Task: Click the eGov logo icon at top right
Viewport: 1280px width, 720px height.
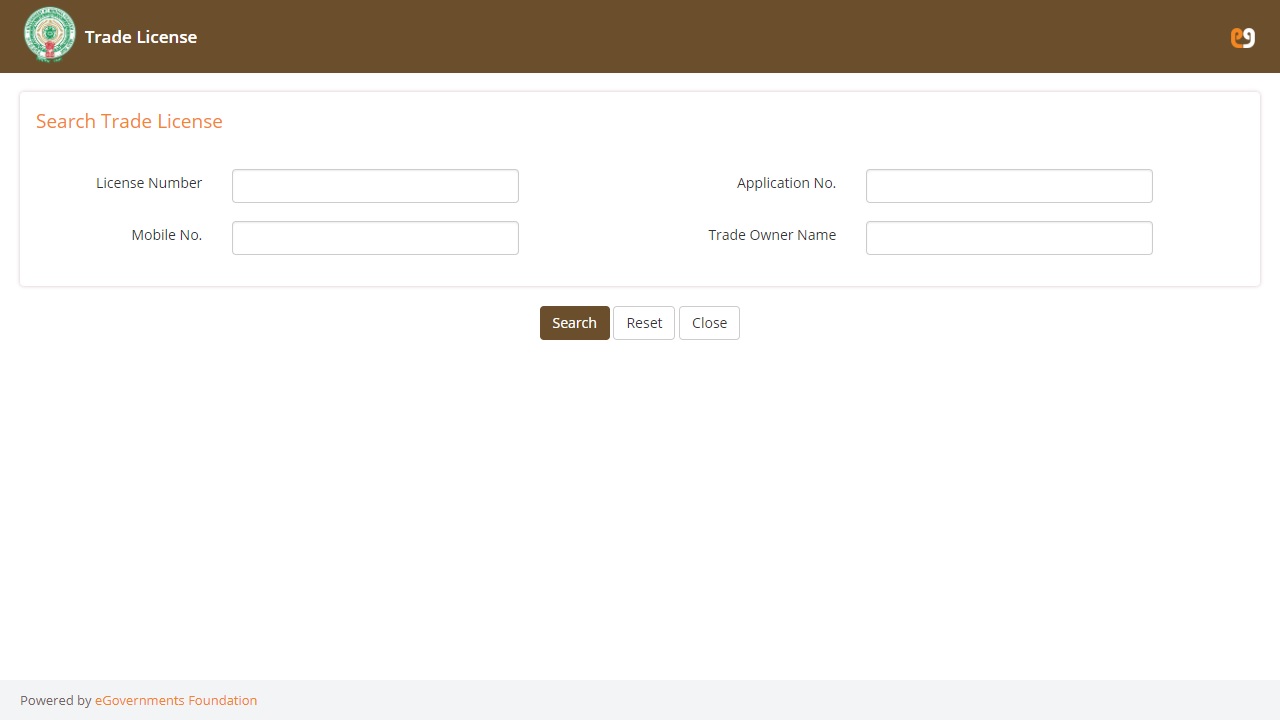Action: point(1242,37)
